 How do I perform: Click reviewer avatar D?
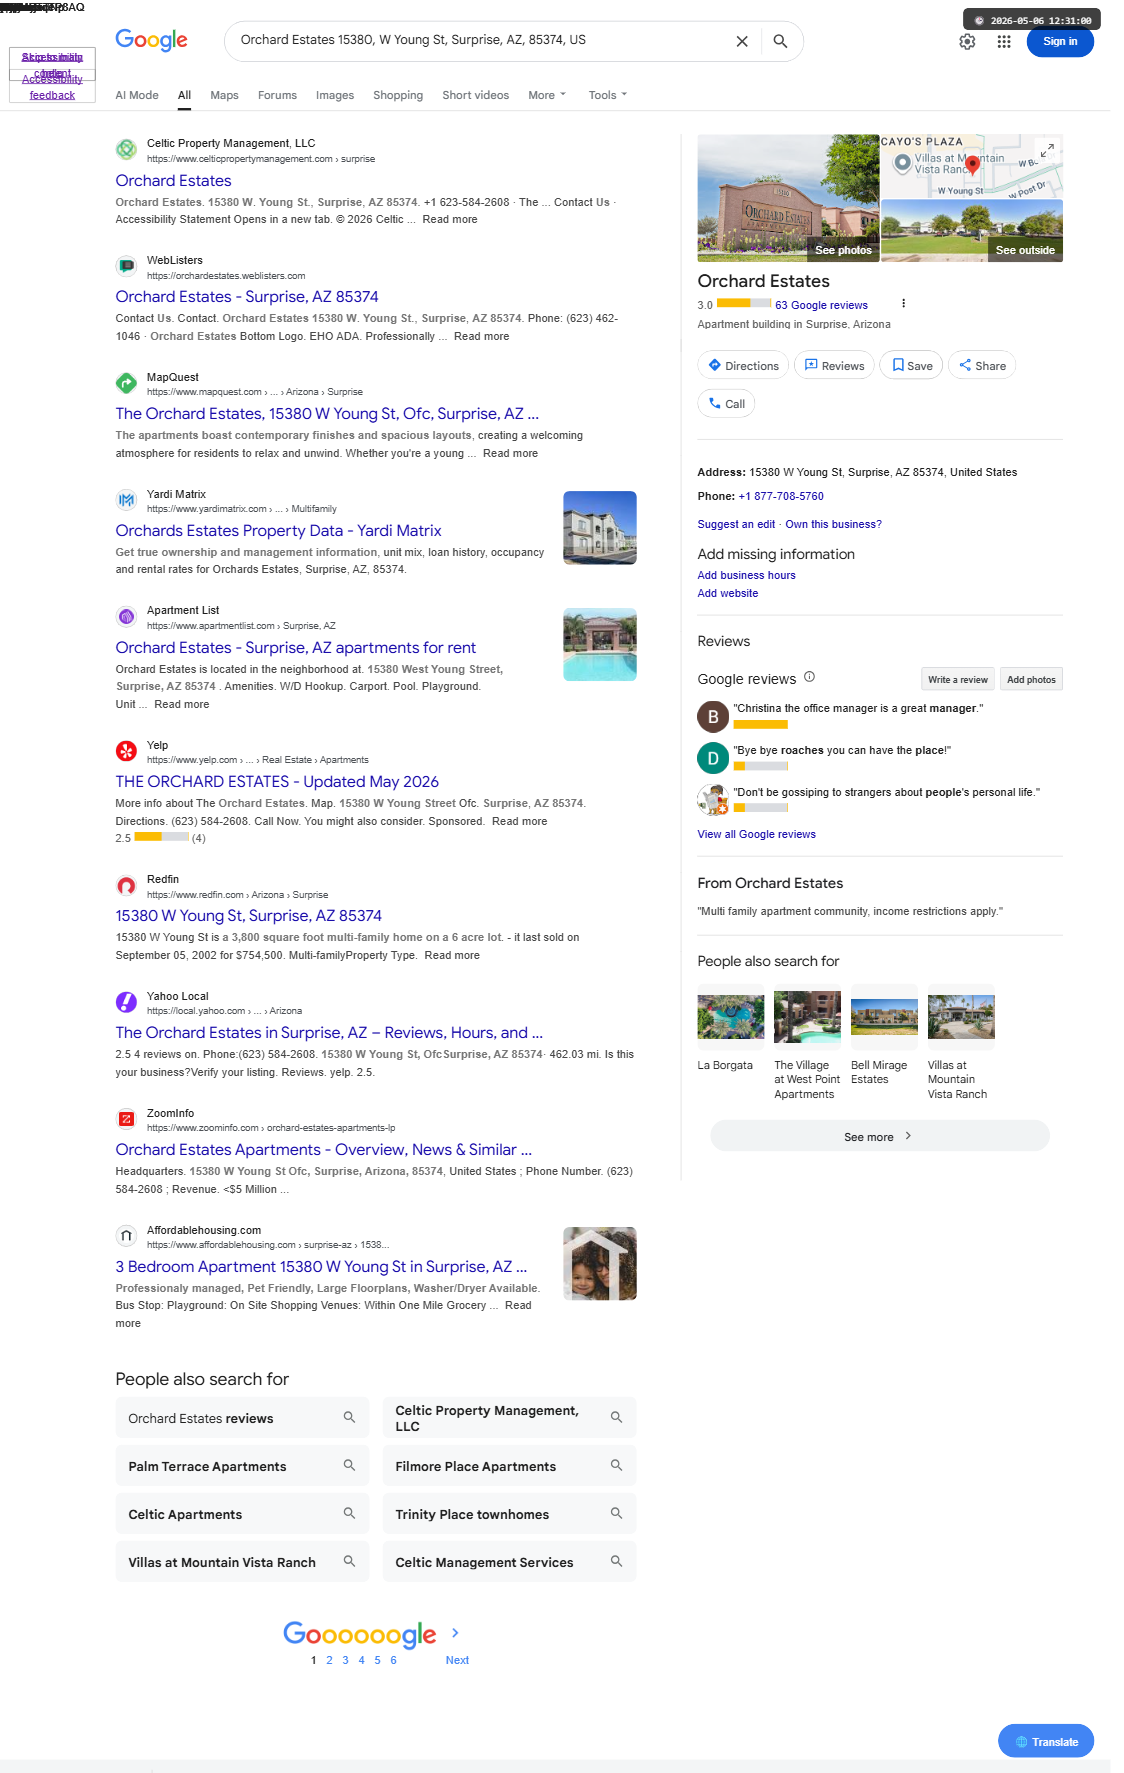[x=713, y=758]
